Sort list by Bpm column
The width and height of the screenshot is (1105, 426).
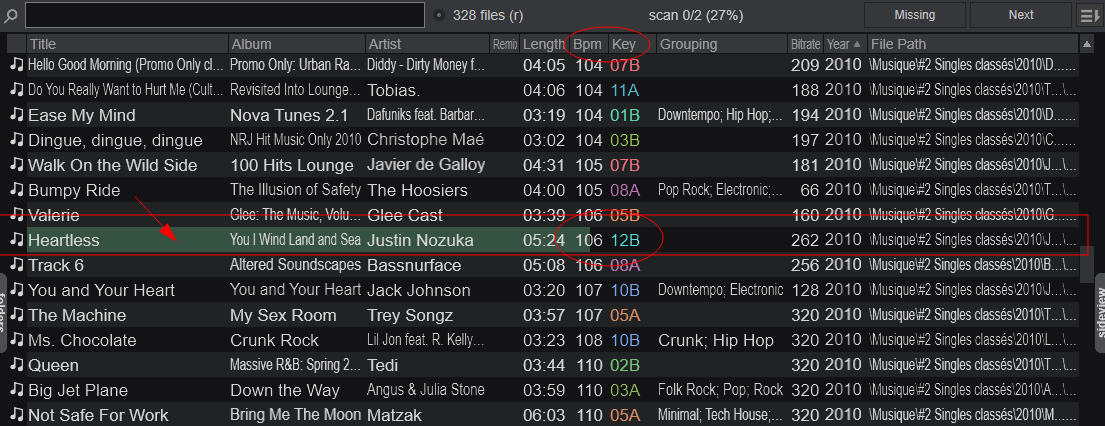[x=588, y=44]
